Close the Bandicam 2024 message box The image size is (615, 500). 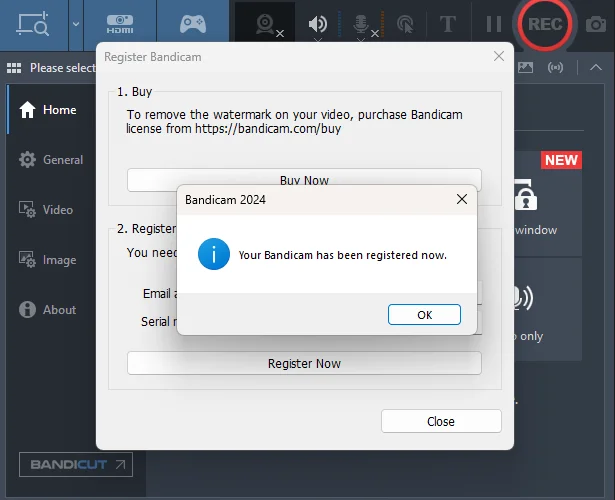462,199
